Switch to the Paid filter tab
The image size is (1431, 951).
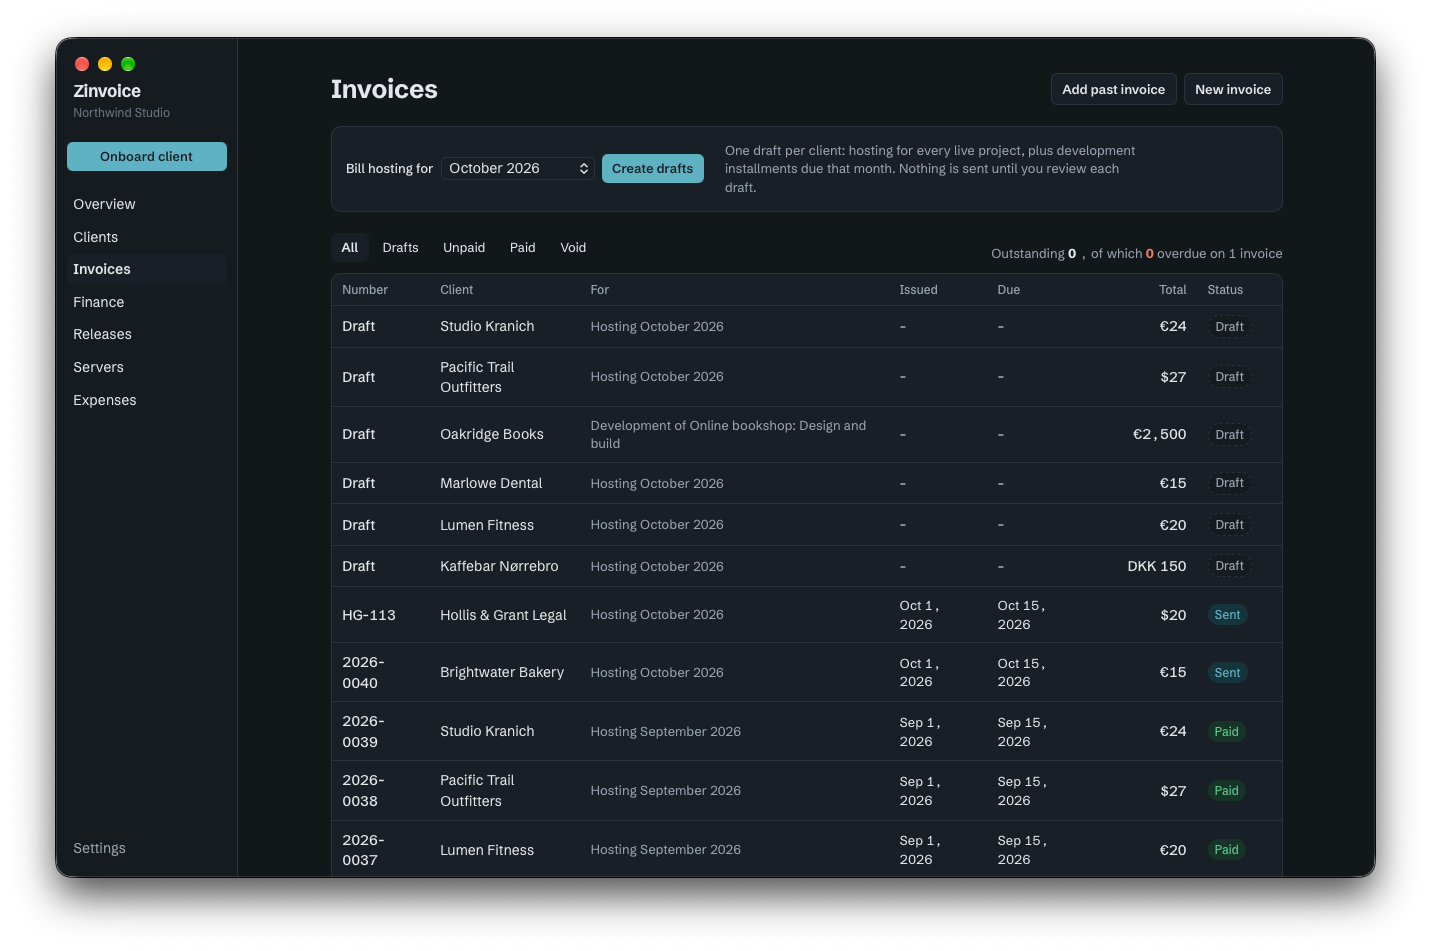click(523, 247)
